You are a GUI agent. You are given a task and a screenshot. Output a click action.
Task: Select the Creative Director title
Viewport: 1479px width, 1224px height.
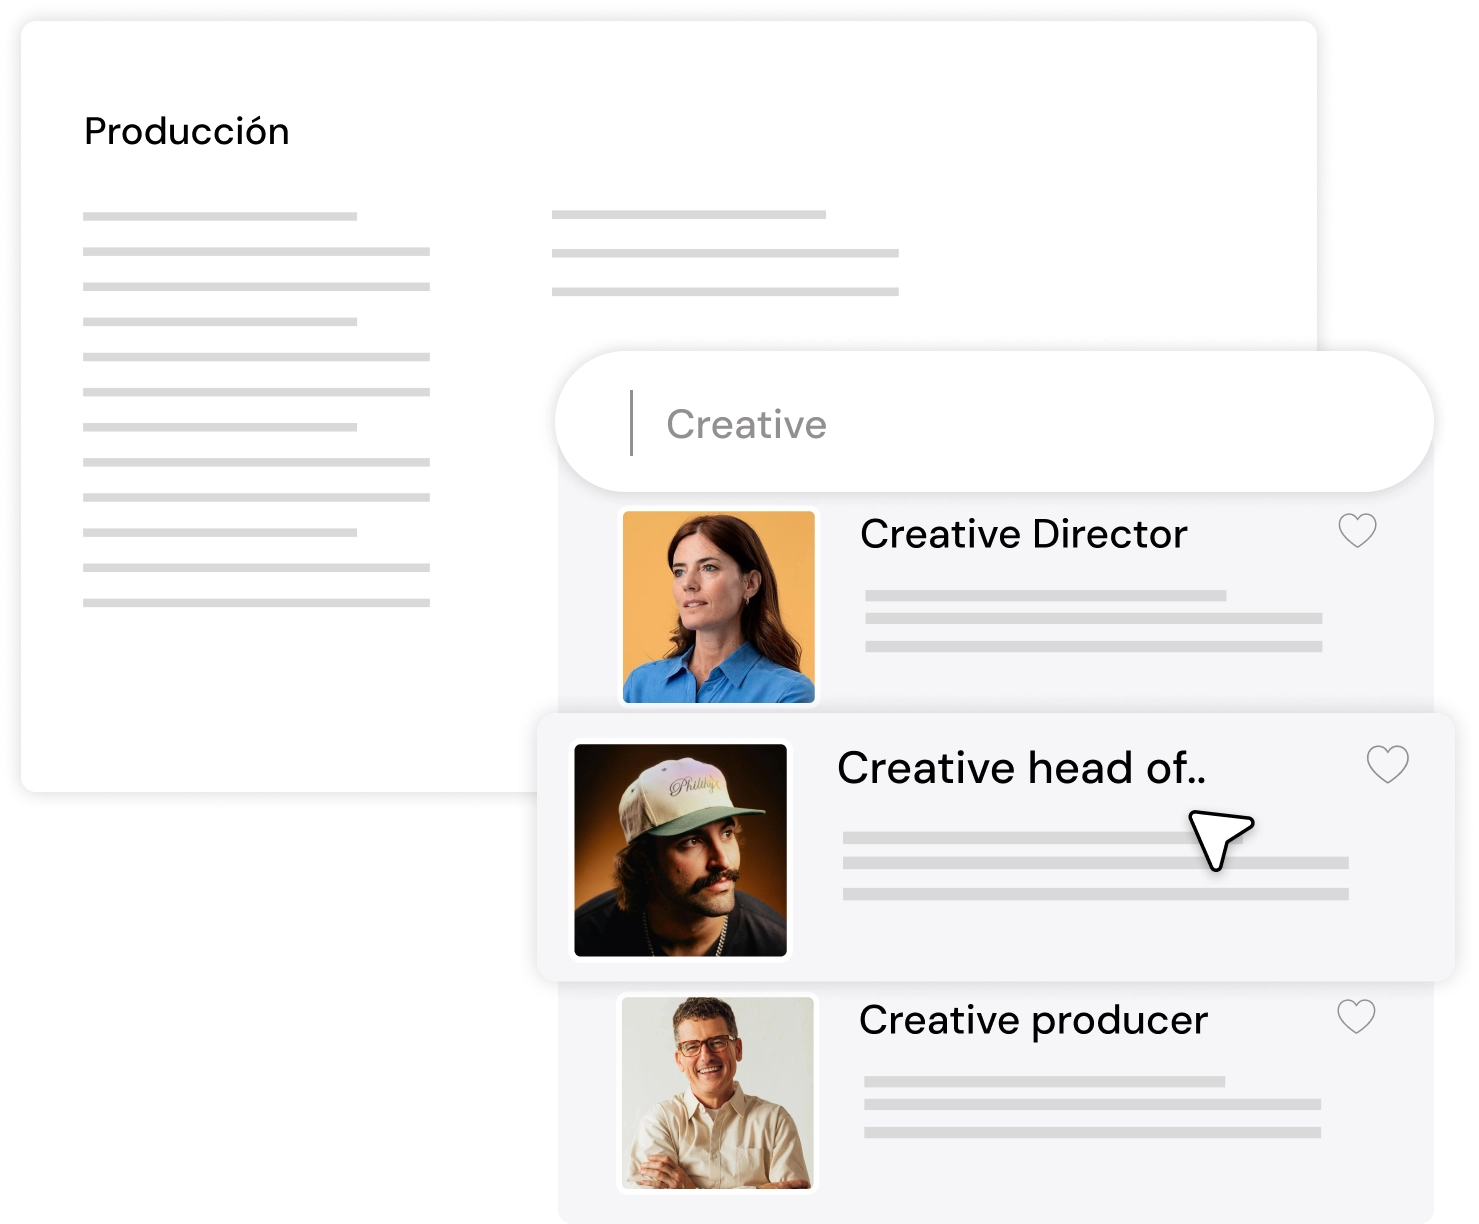[x=1023, y=534]
